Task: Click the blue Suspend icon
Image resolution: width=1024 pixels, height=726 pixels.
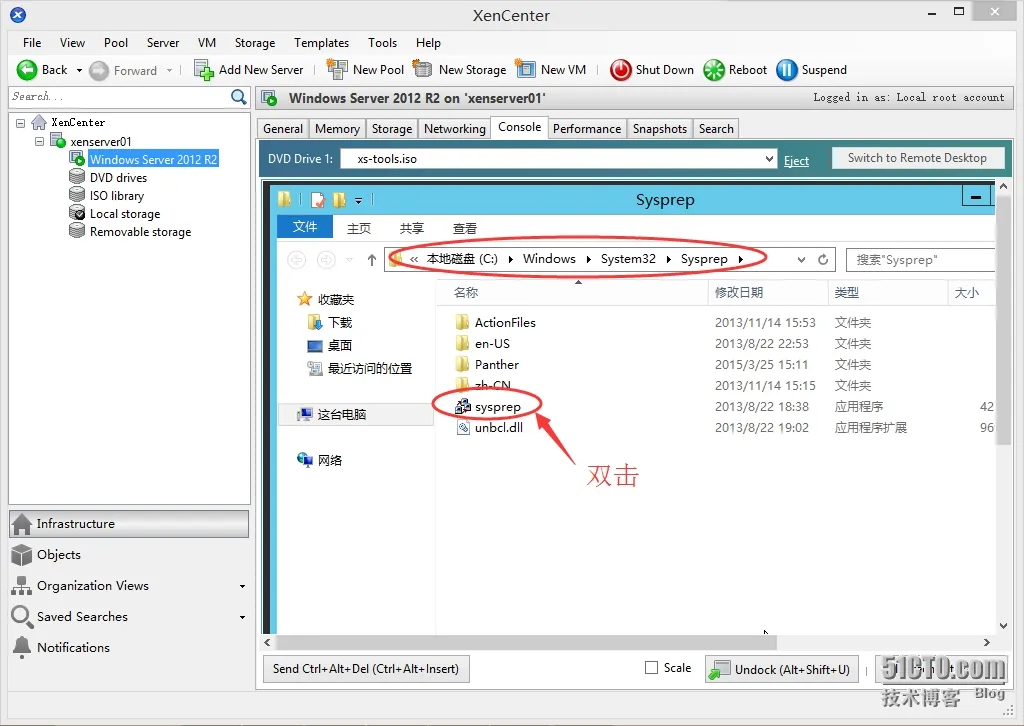Action: pos(787,70)
